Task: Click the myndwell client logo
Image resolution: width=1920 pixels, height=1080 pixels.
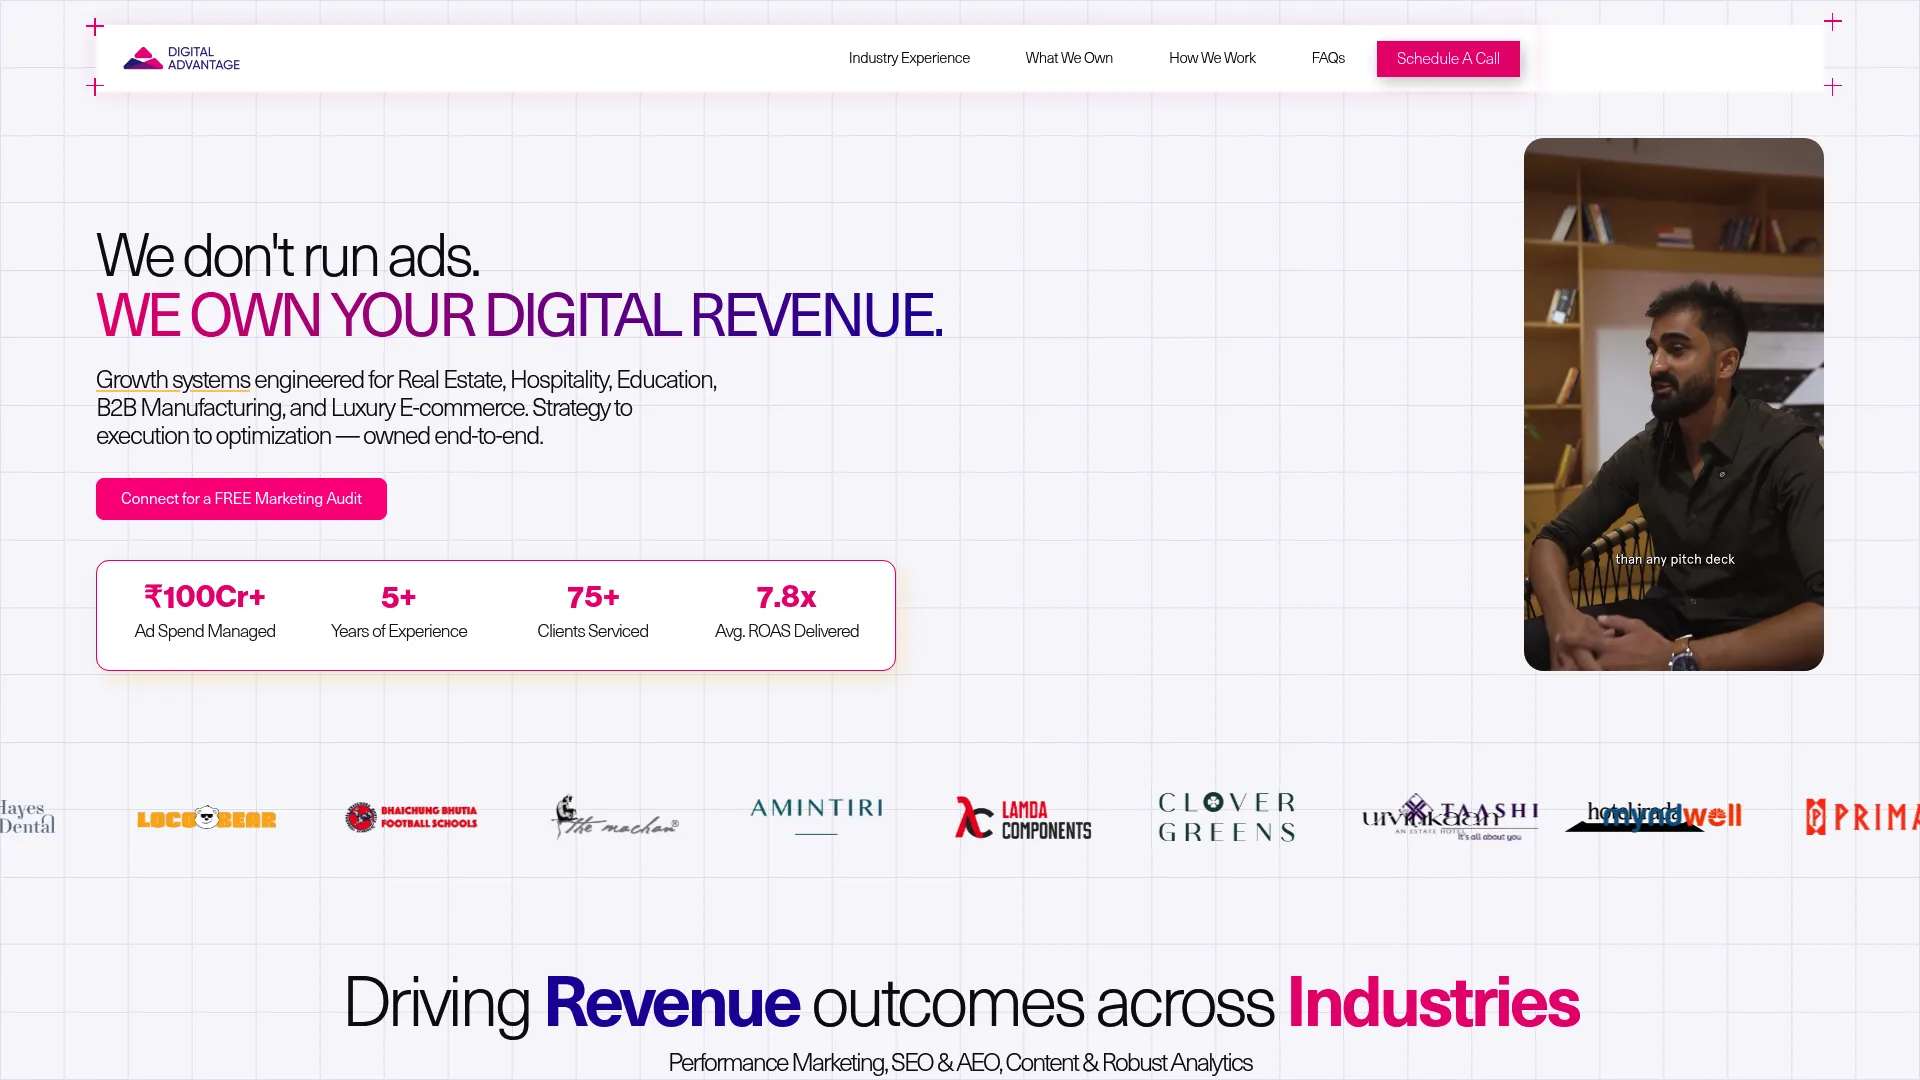Action: (1672, 816)
